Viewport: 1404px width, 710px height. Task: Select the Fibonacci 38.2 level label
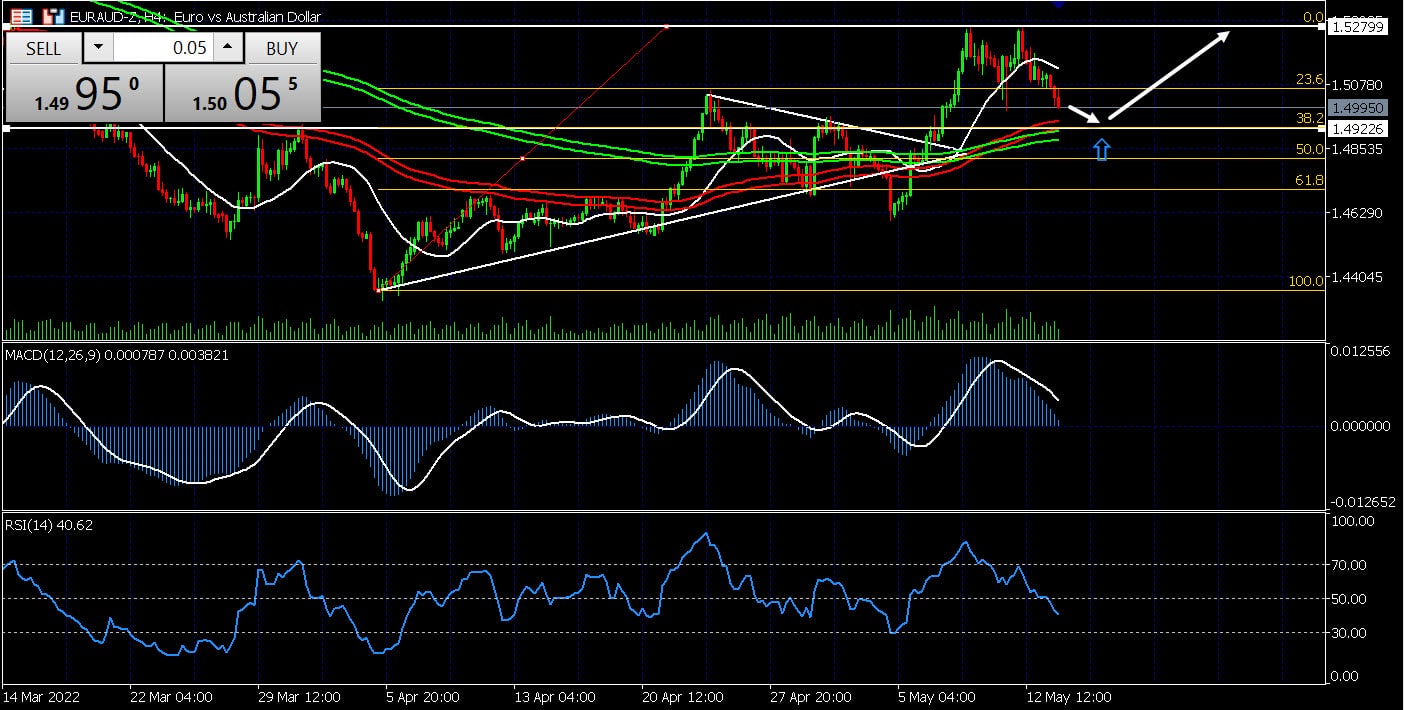coord(1310,118)
